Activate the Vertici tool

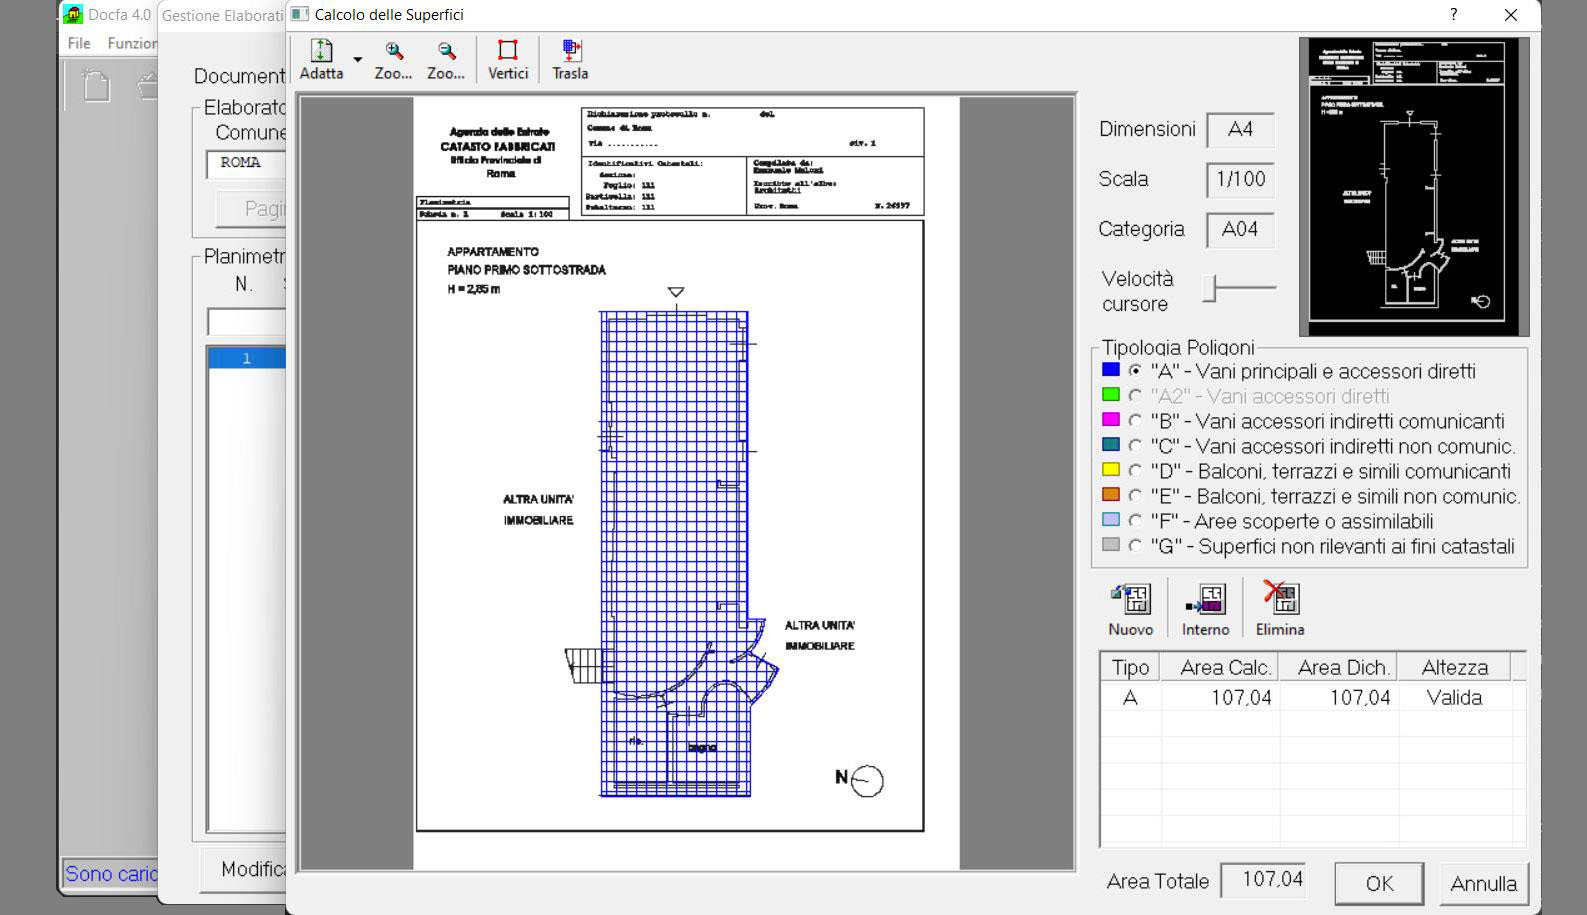(x=508, y=60)
